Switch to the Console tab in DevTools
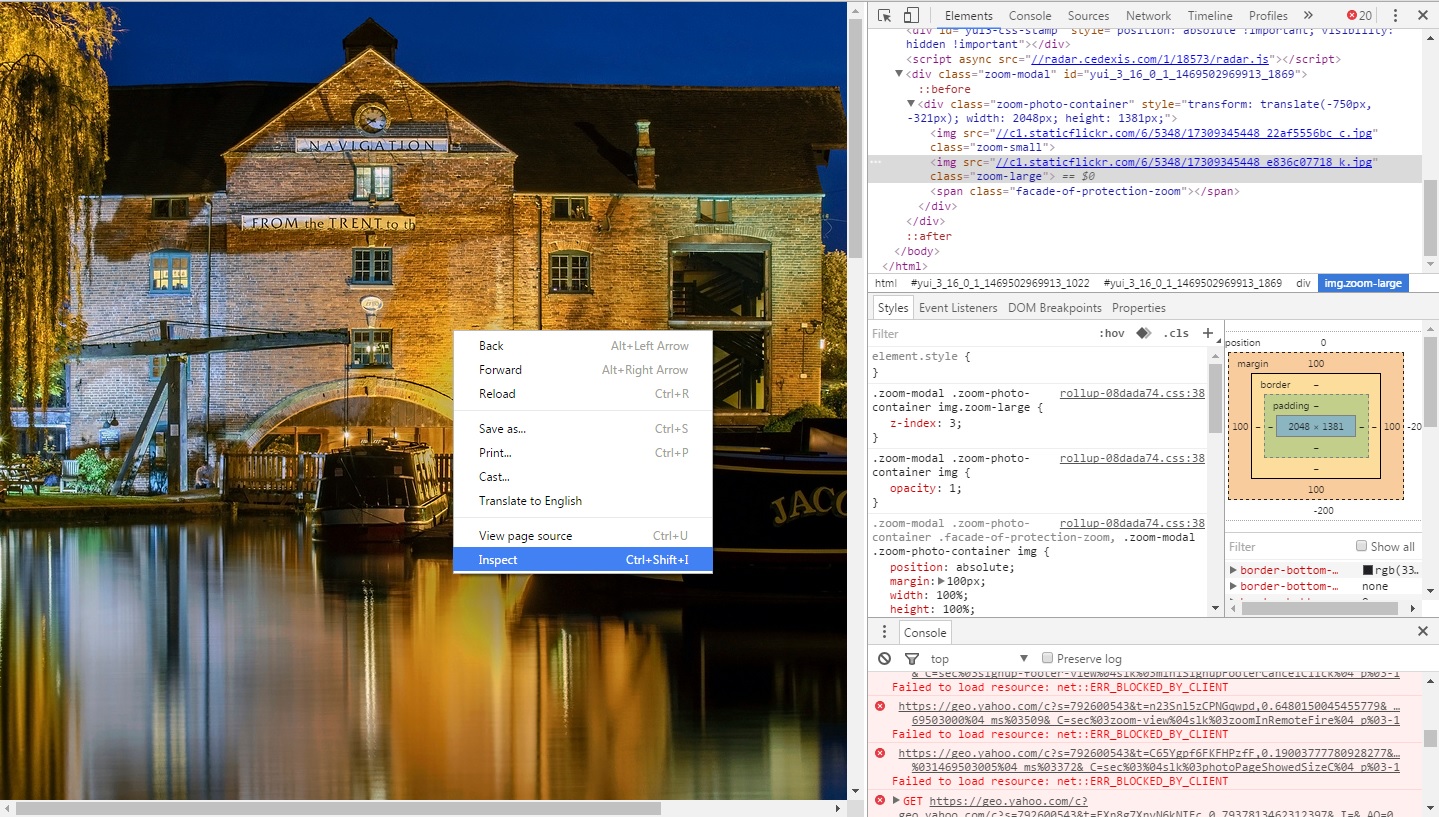Image resolution: width=1439 pixels, height=817 pixels. [x=1030, y=15]
